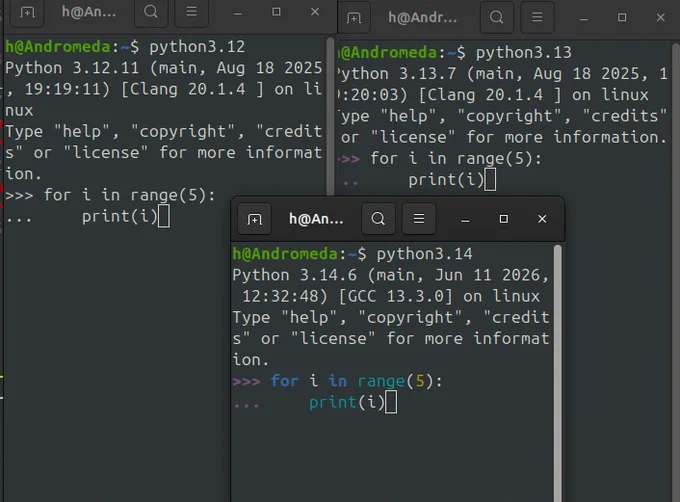This screenshot has height=502, width=680.
Task: Open new tab in python3.13 terminal
Action: [354, 18]
